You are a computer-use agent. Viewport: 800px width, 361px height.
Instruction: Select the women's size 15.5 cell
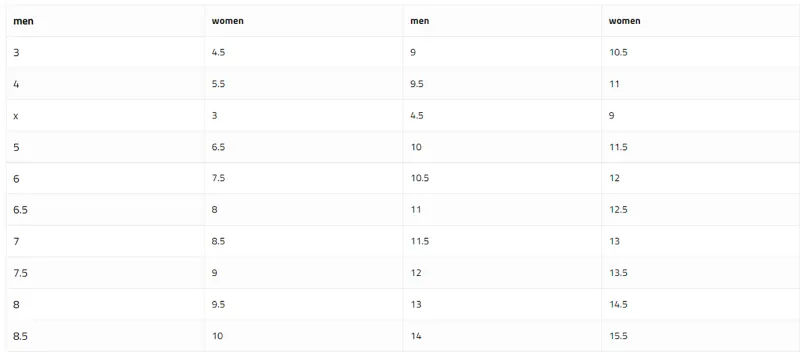[x=701, y=336]
